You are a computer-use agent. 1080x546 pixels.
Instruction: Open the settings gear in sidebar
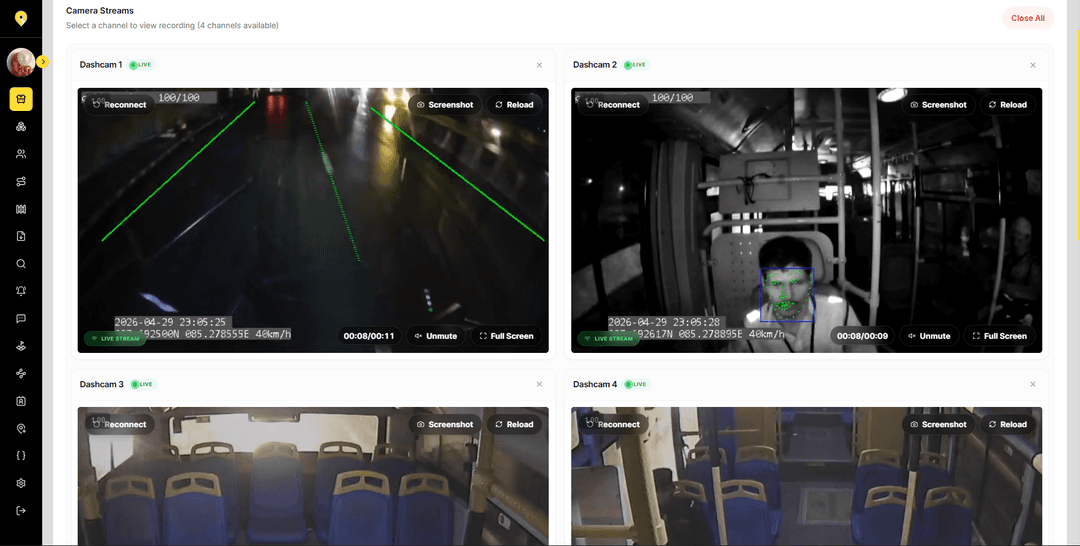(21, 483)
